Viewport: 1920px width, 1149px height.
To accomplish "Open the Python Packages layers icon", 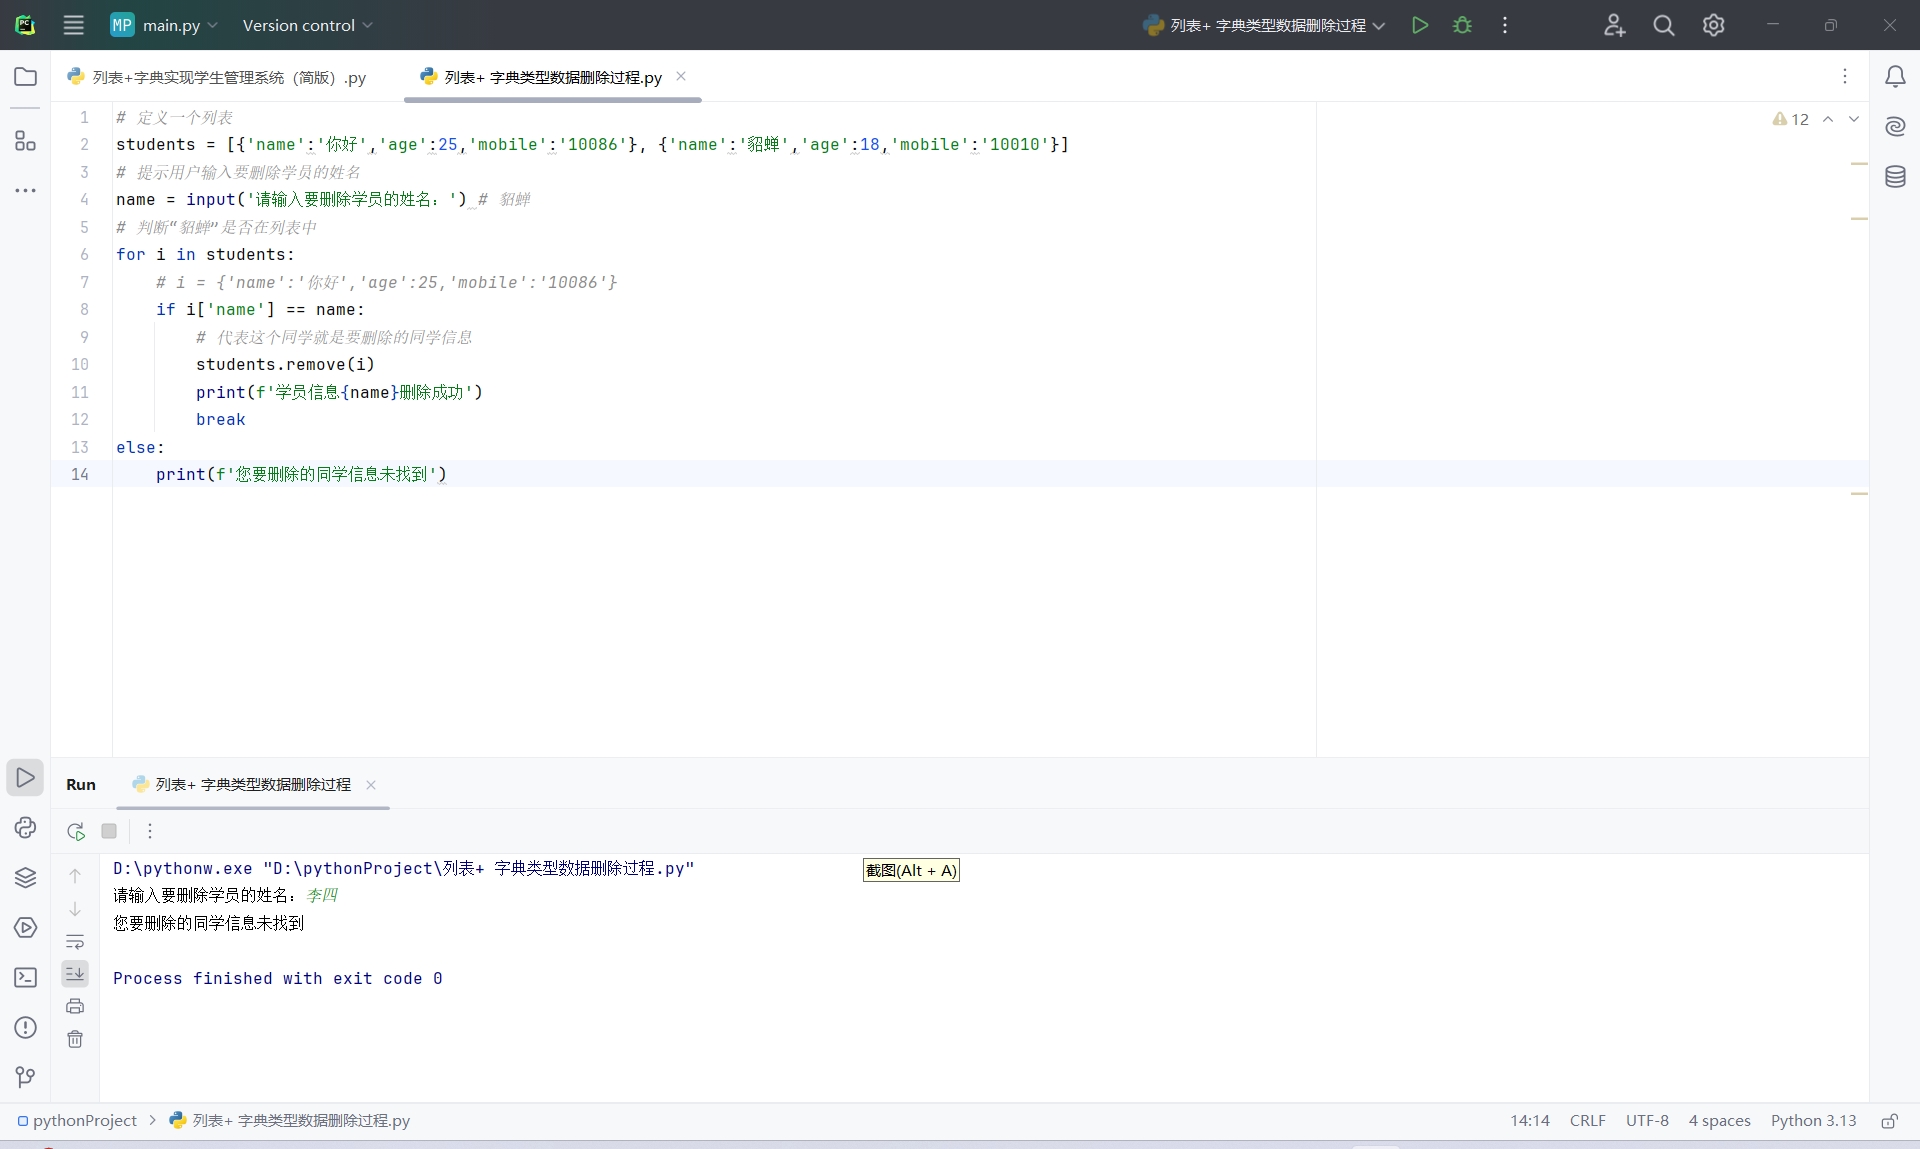I will tap(25, 878).
